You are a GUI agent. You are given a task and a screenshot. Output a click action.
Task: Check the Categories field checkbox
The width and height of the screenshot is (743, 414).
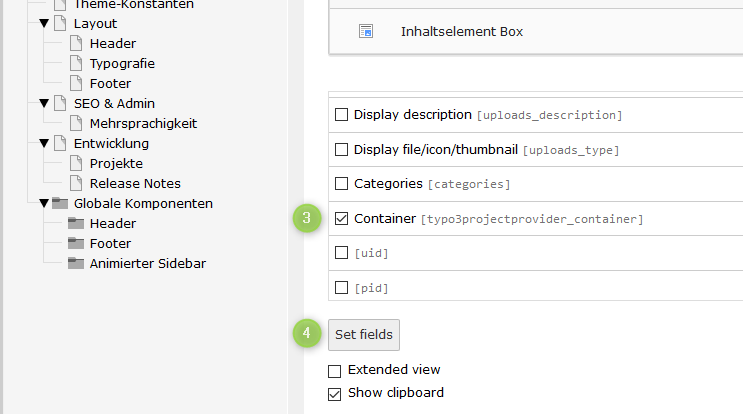tap(341, 184)
